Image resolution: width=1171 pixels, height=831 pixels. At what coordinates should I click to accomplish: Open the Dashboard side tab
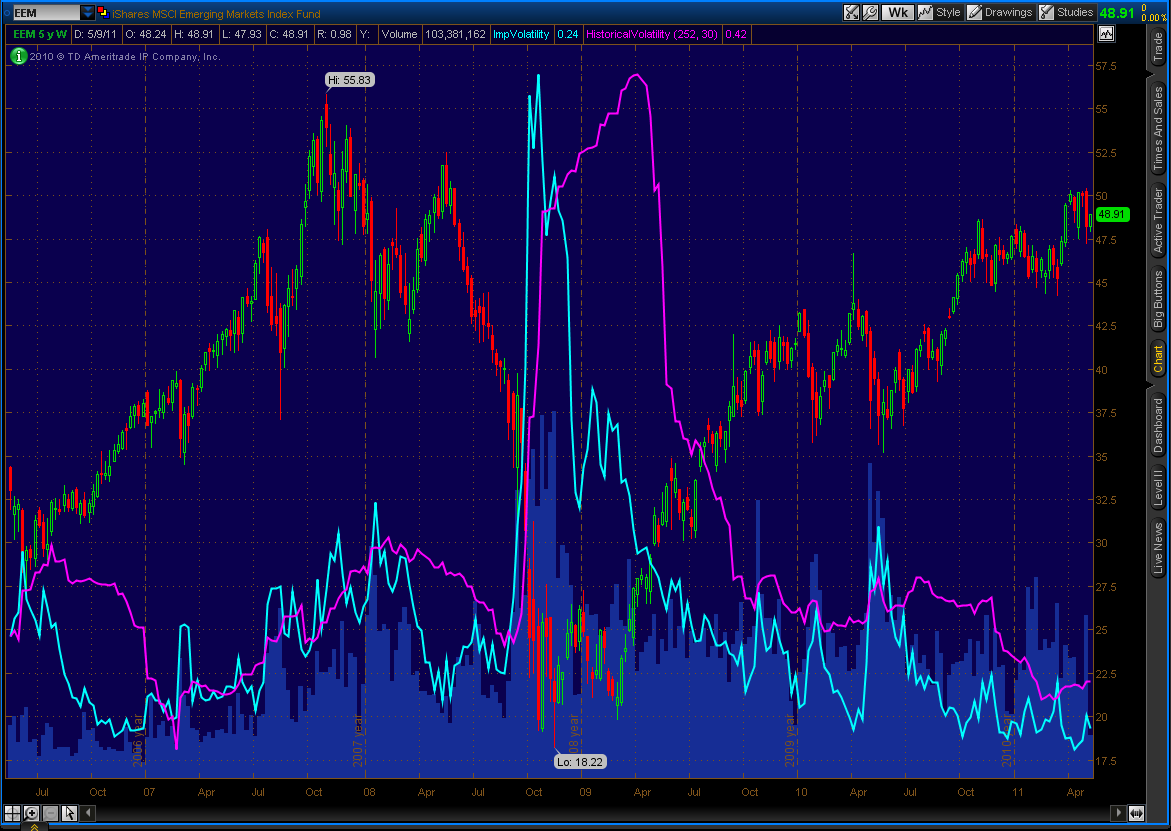[x=1158, y=425]
